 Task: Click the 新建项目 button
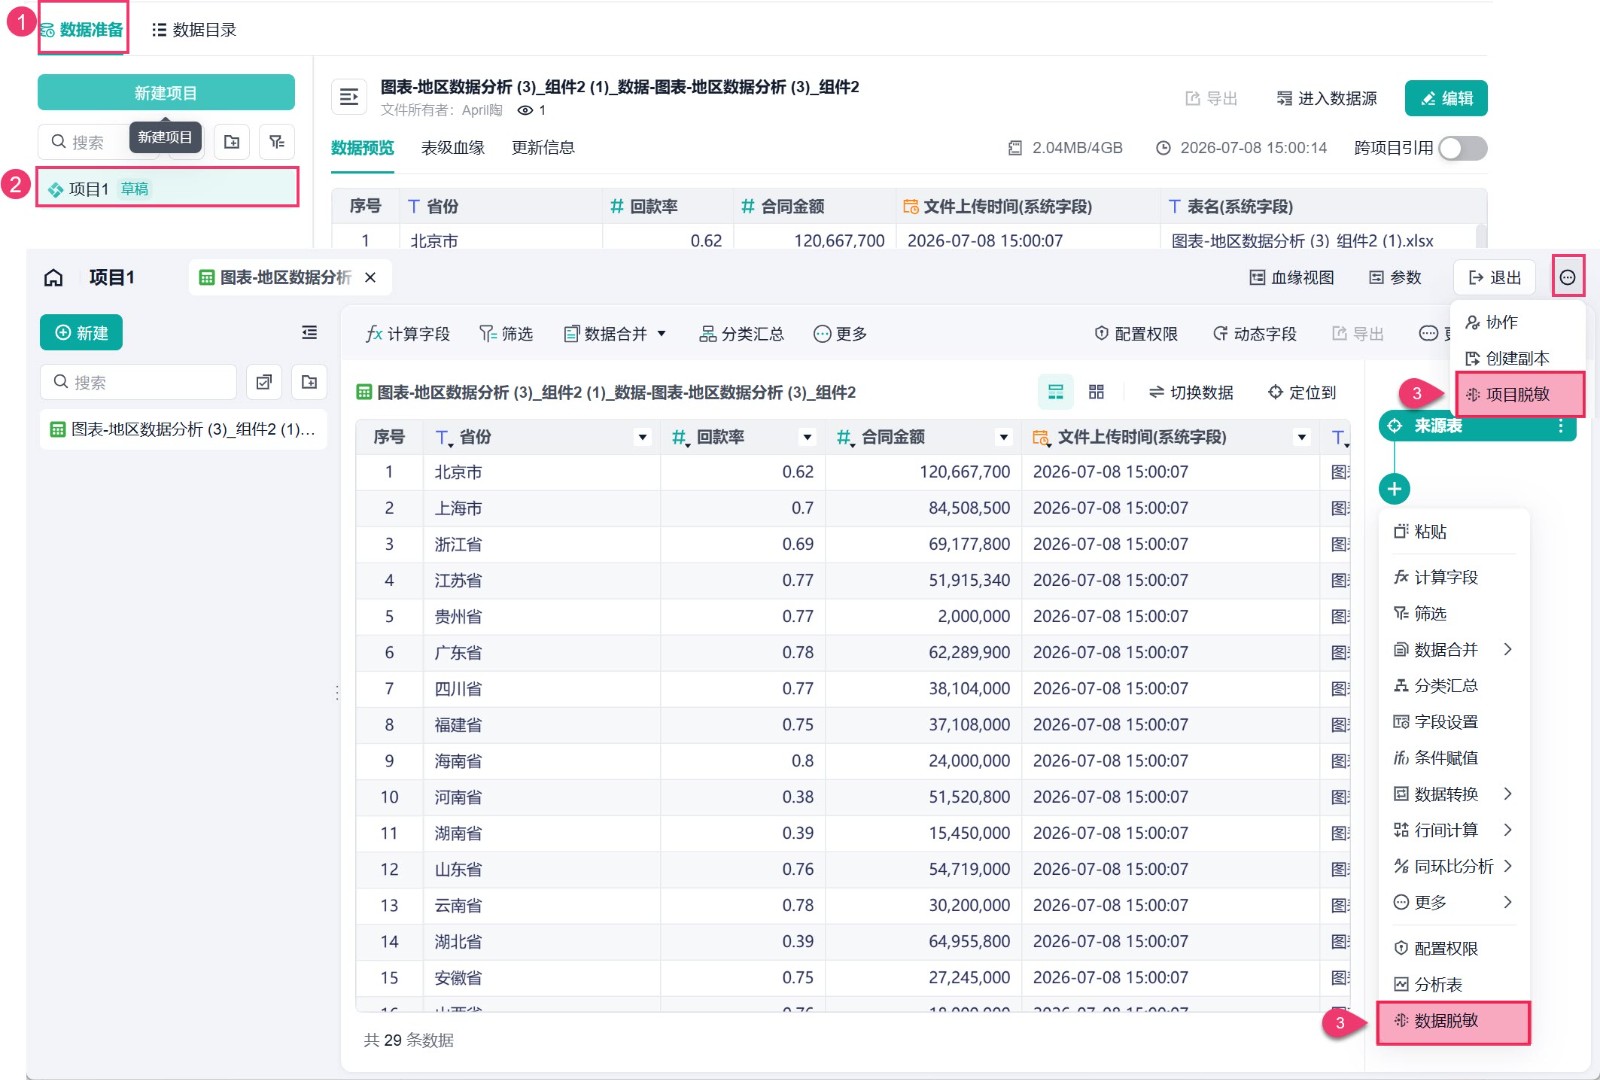[166, 93]
